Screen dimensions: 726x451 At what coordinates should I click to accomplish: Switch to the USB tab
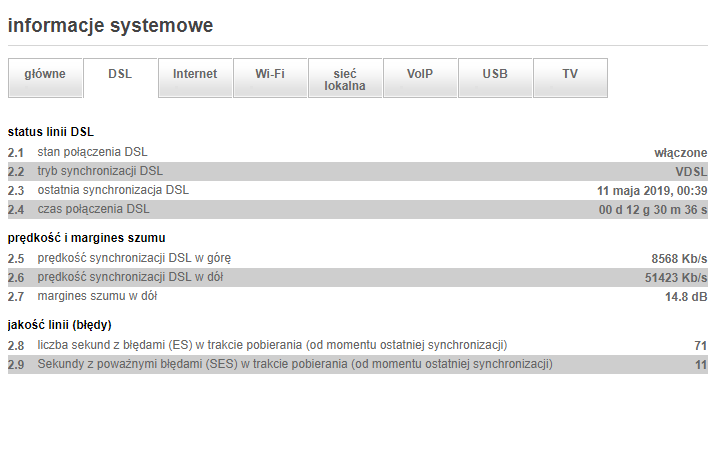tap(495, 75)
